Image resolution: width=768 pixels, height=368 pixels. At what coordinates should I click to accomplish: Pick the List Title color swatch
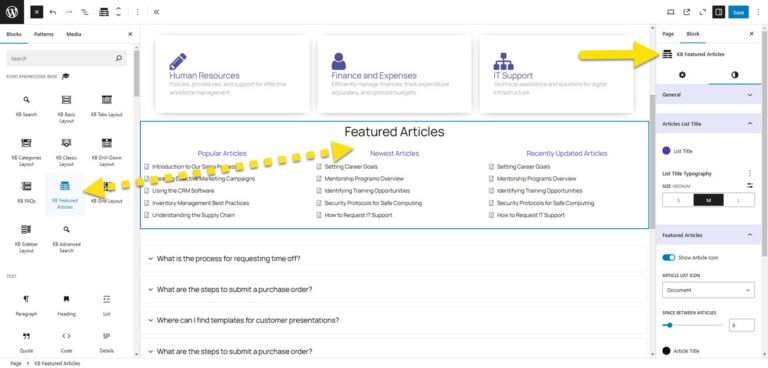pos(666,151)
